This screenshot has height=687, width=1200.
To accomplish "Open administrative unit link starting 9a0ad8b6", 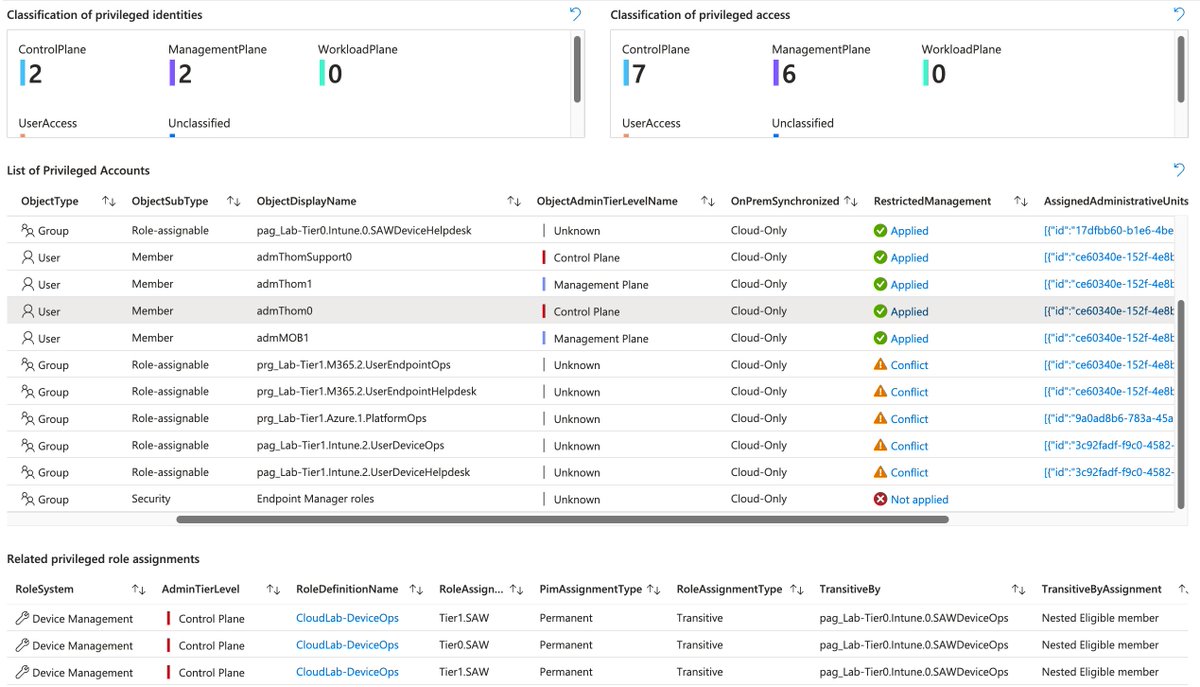I will pos(1108,418).
